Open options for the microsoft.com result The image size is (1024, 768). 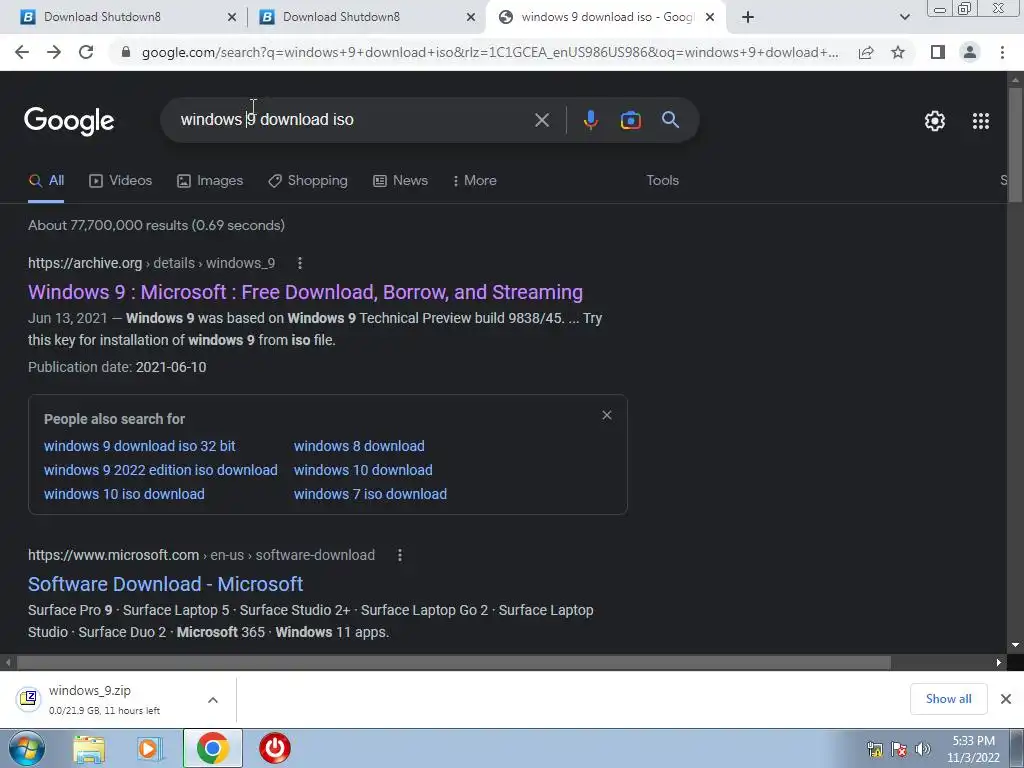pos(400,555)
